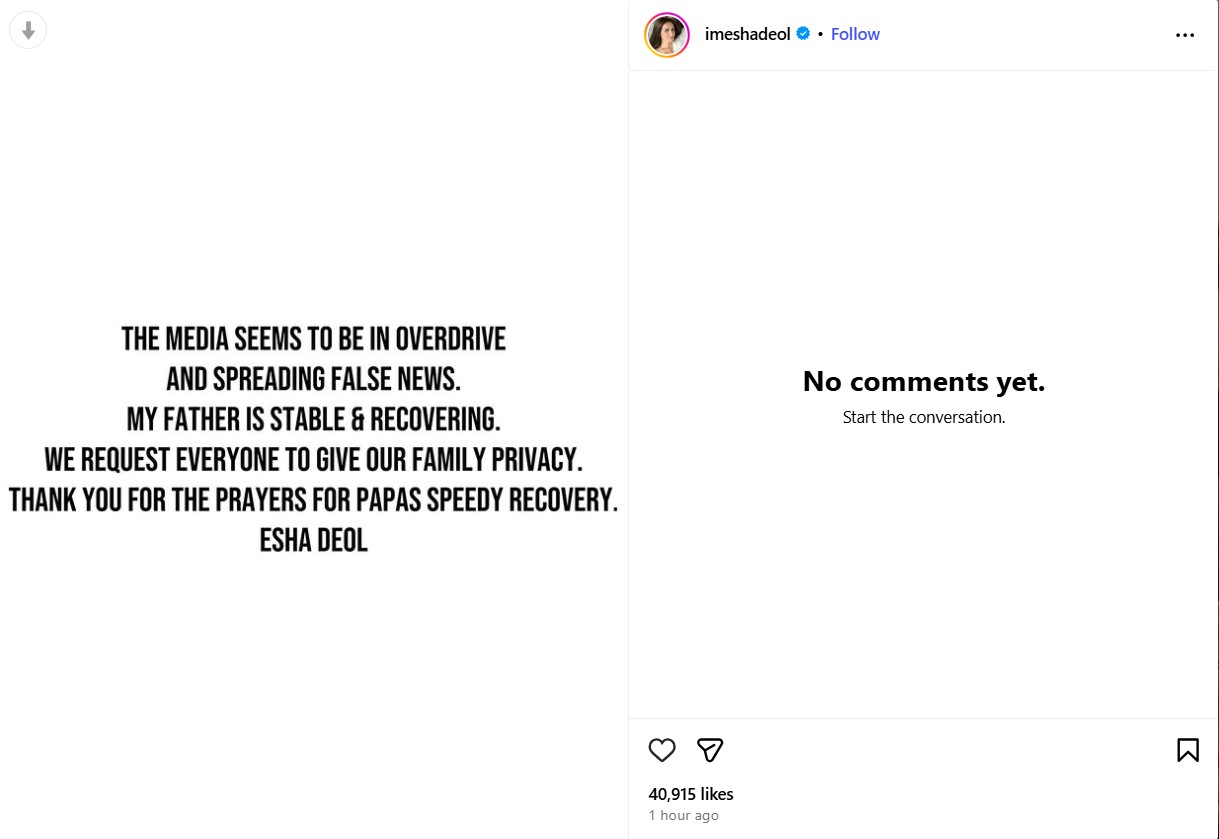Click the "No comments yet." heading
1219x839 pixels.
(924, 381)
